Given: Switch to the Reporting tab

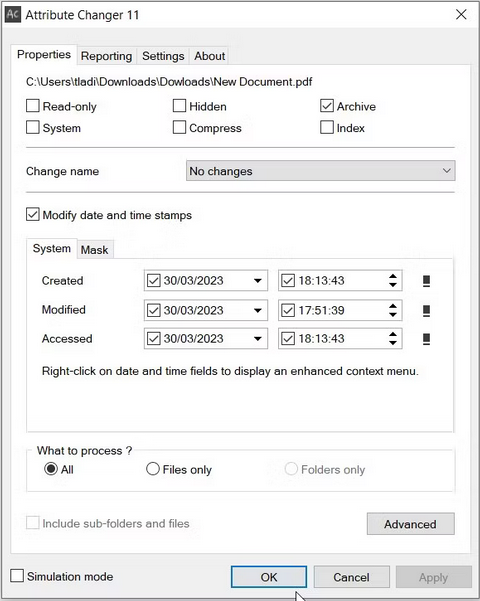Looking at the screenshot, I should point(106,56).
